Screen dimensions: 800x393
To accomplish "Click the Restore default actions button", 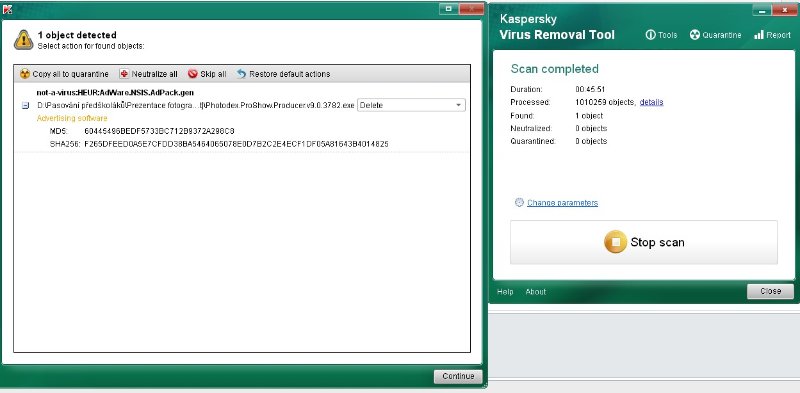I will [x=283, y=74].
